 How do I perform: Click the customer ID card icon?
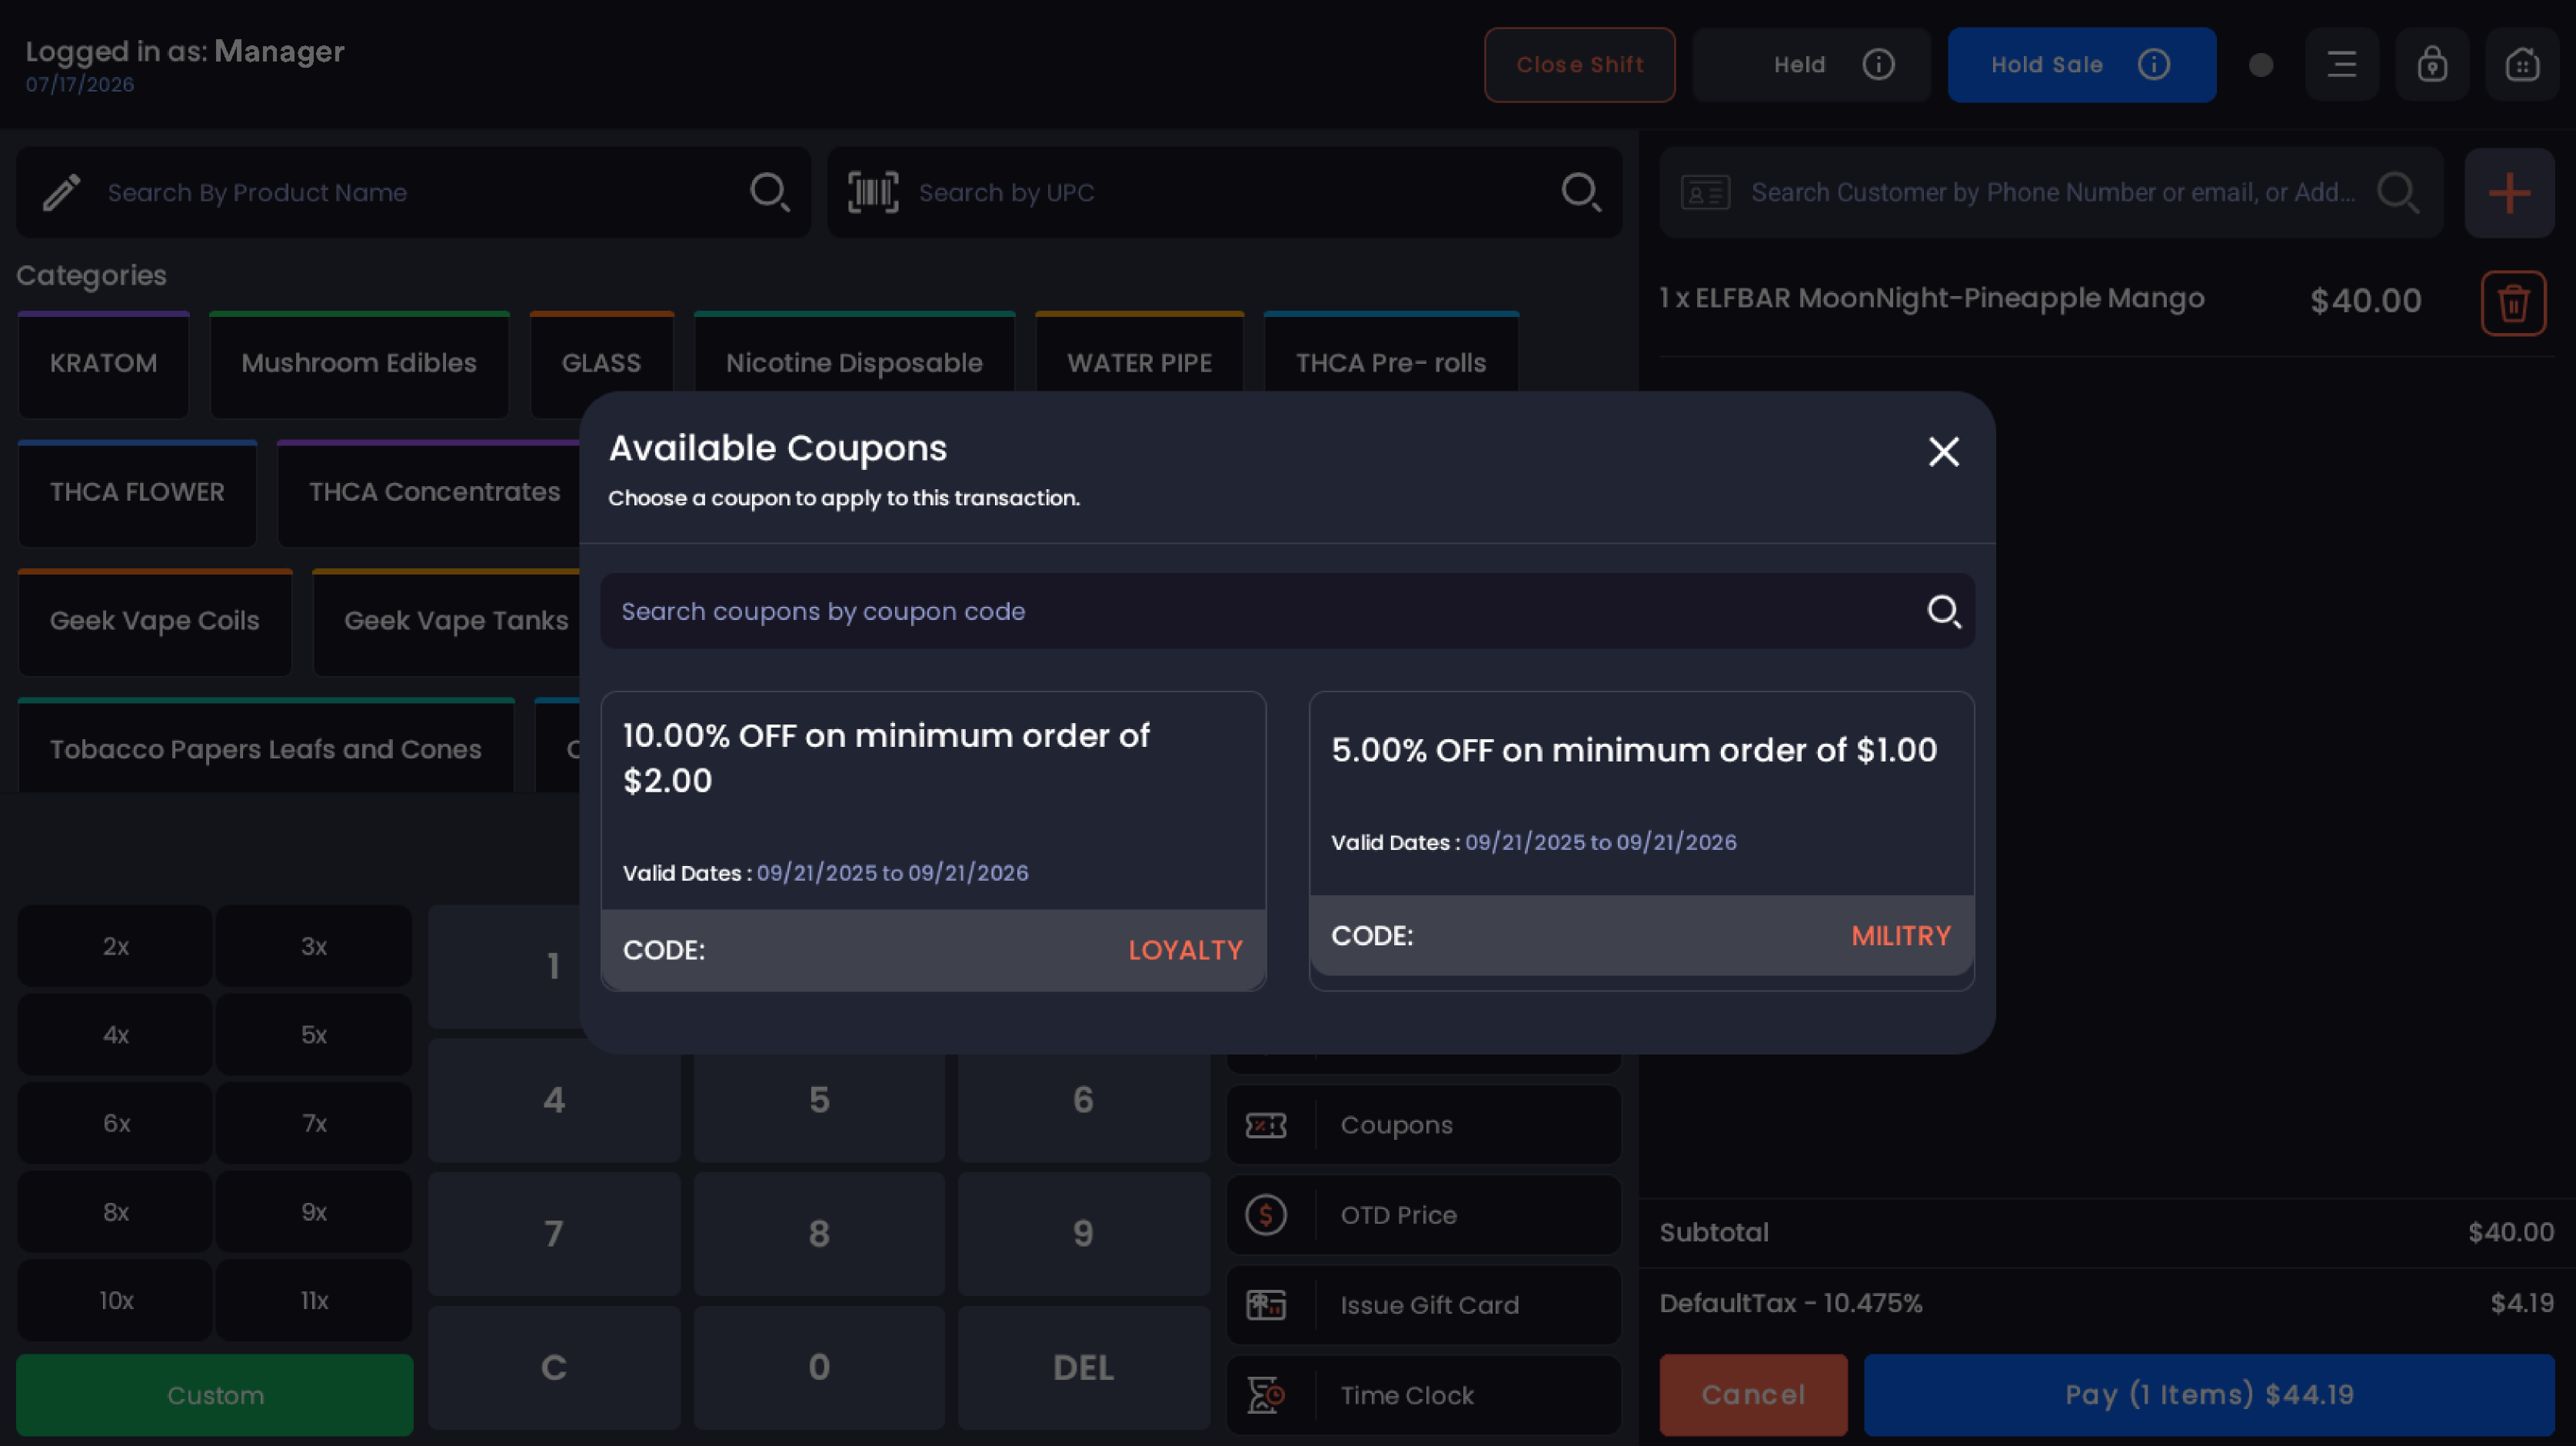click(x=1705, y=193)
